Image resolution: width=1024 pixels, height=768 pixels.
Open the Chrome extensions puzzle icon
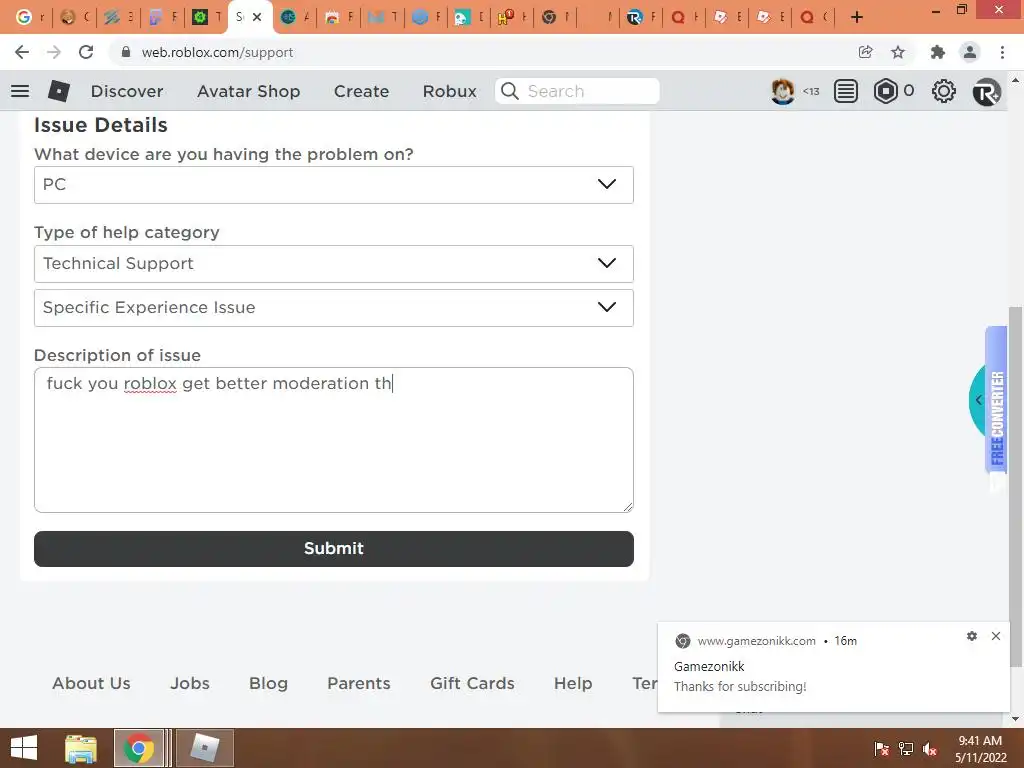937,52
